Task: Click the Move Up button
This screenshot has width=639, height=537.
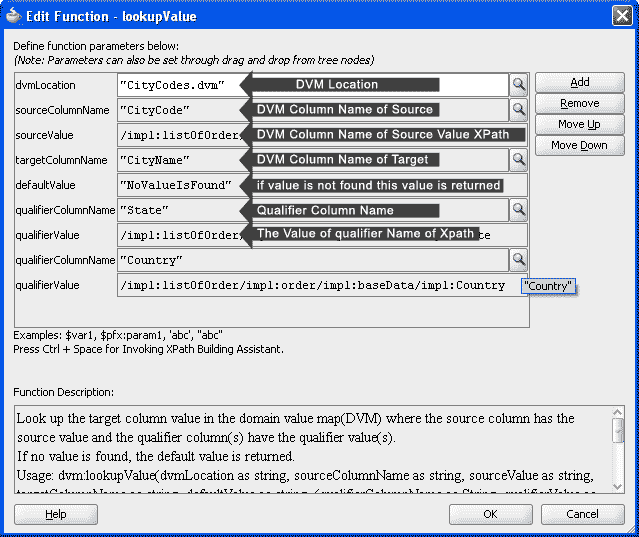Action: pyautogui.click(x=580, y=124)
